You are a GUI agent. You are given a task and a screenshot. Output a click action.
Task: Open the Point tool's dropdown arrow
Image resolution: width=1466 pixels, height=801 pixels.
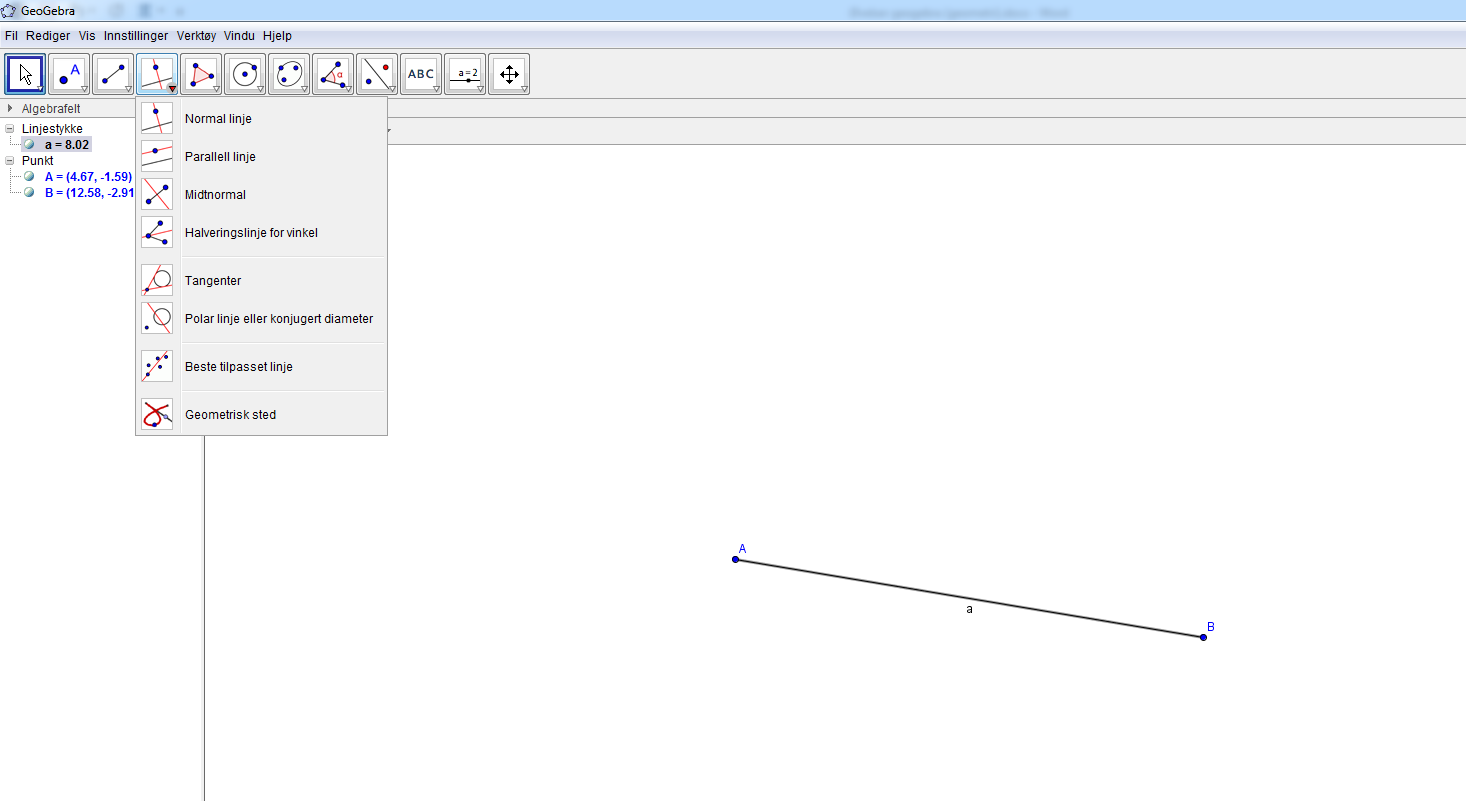pyautogui.click(x=84, y=89)
